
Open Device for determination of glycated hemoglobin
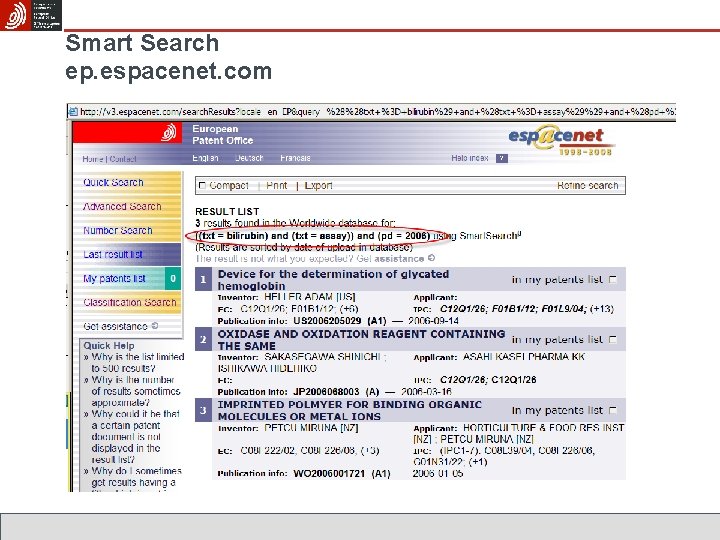click(333, 280)
